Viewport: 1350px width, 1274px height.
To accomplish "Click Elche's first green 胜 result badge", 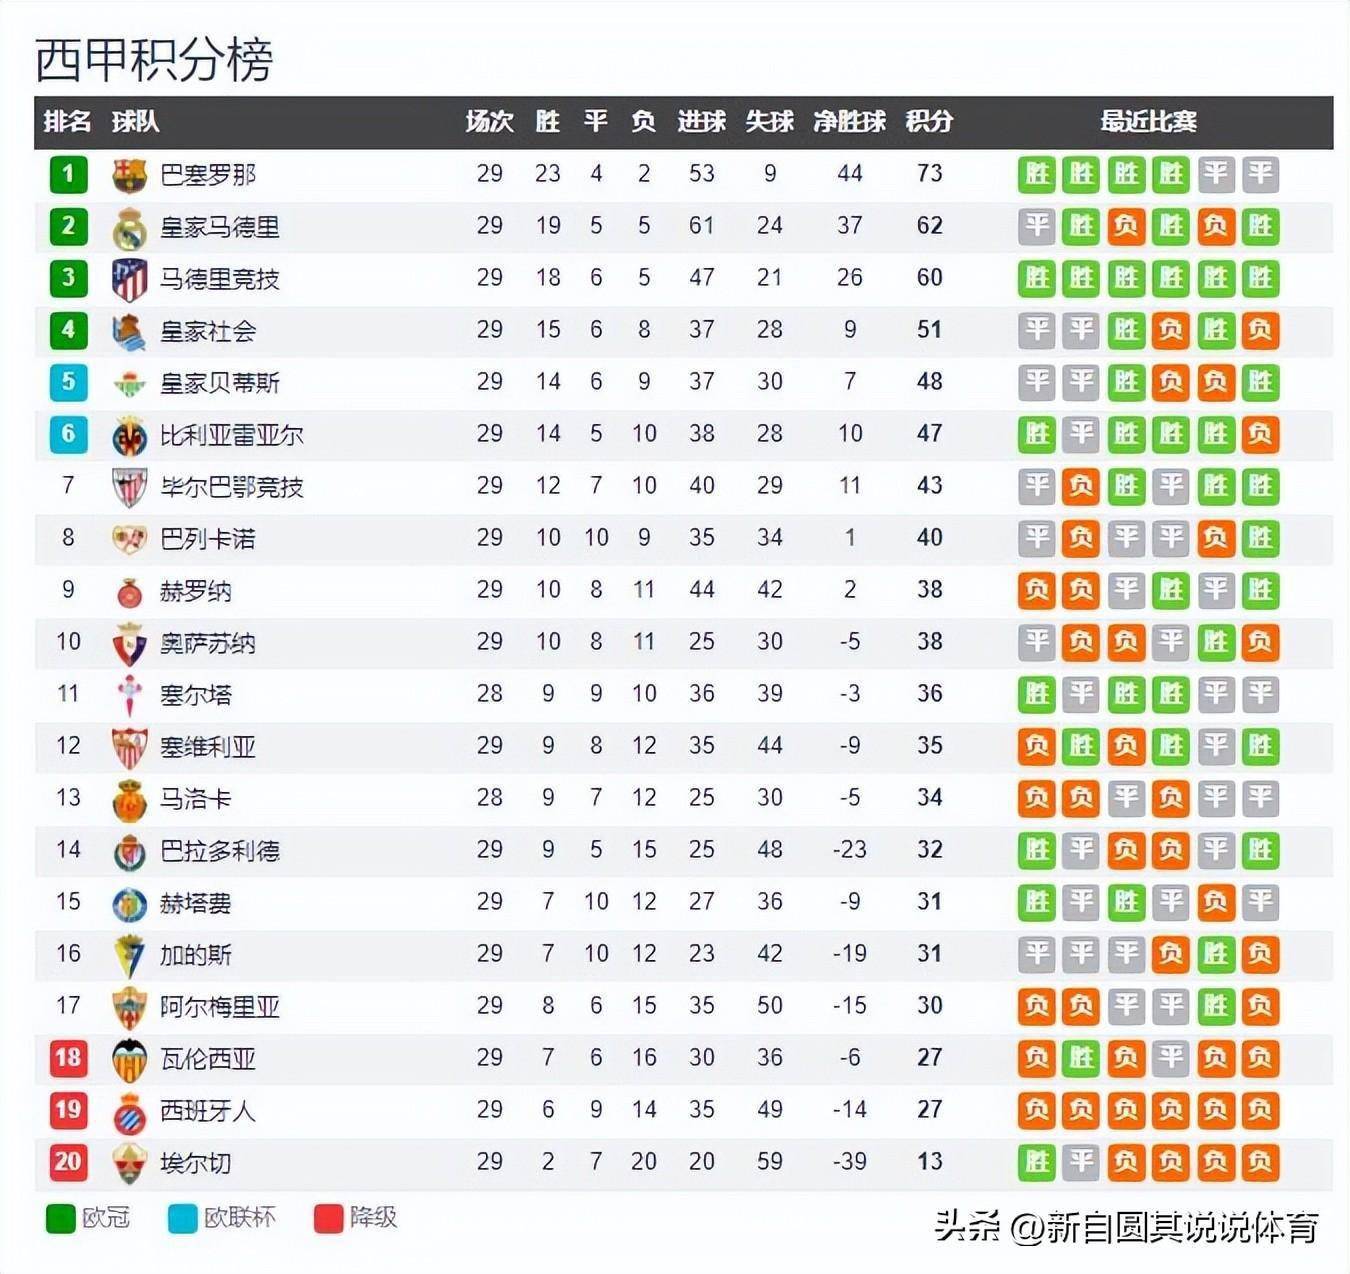I will pyautogui.click(x=1037, y=1162).
